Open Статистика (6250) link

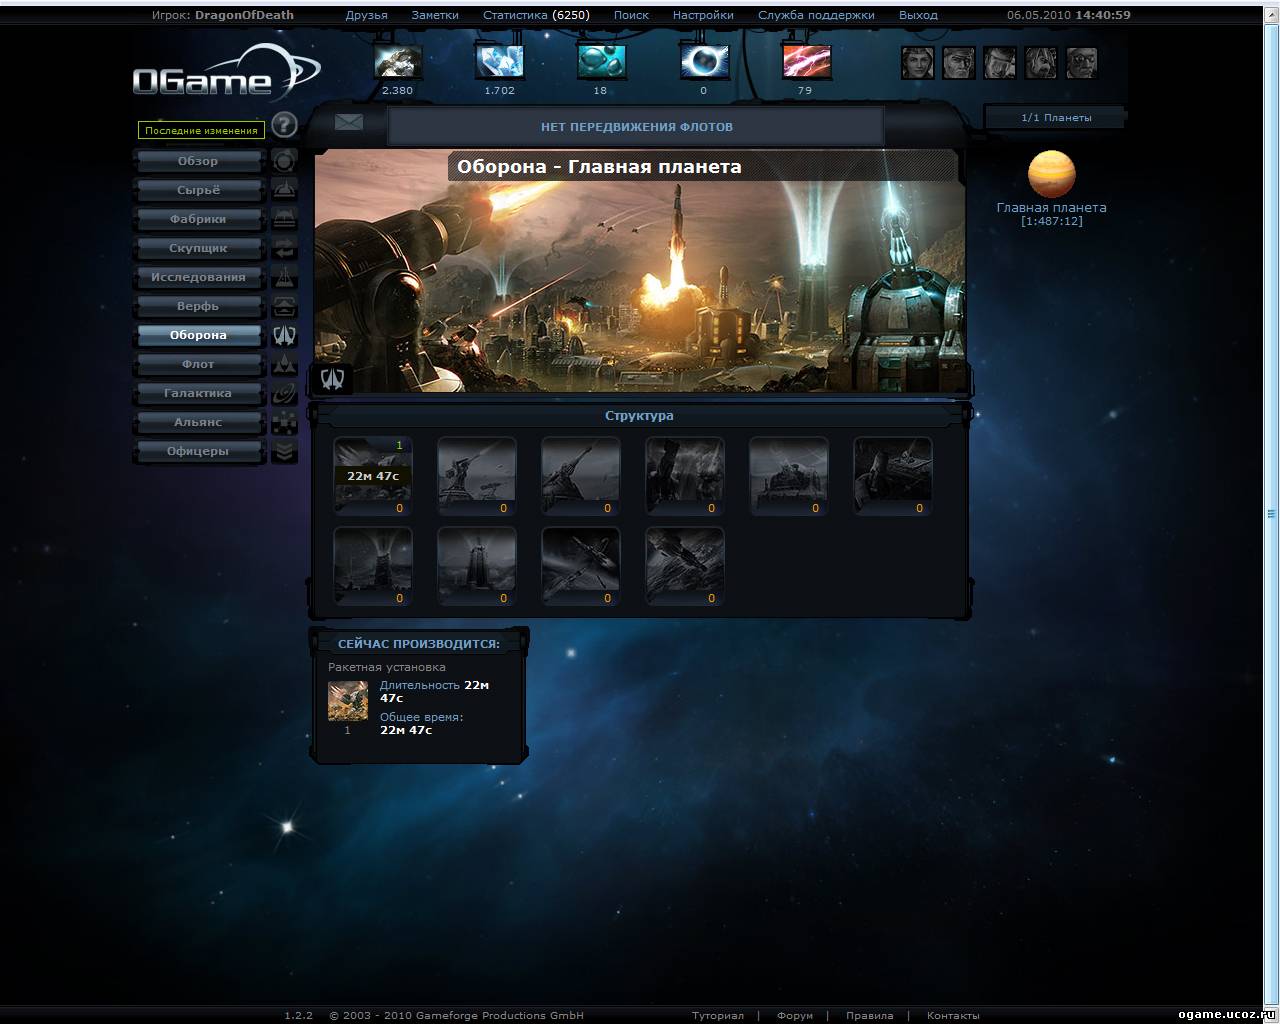536,15
